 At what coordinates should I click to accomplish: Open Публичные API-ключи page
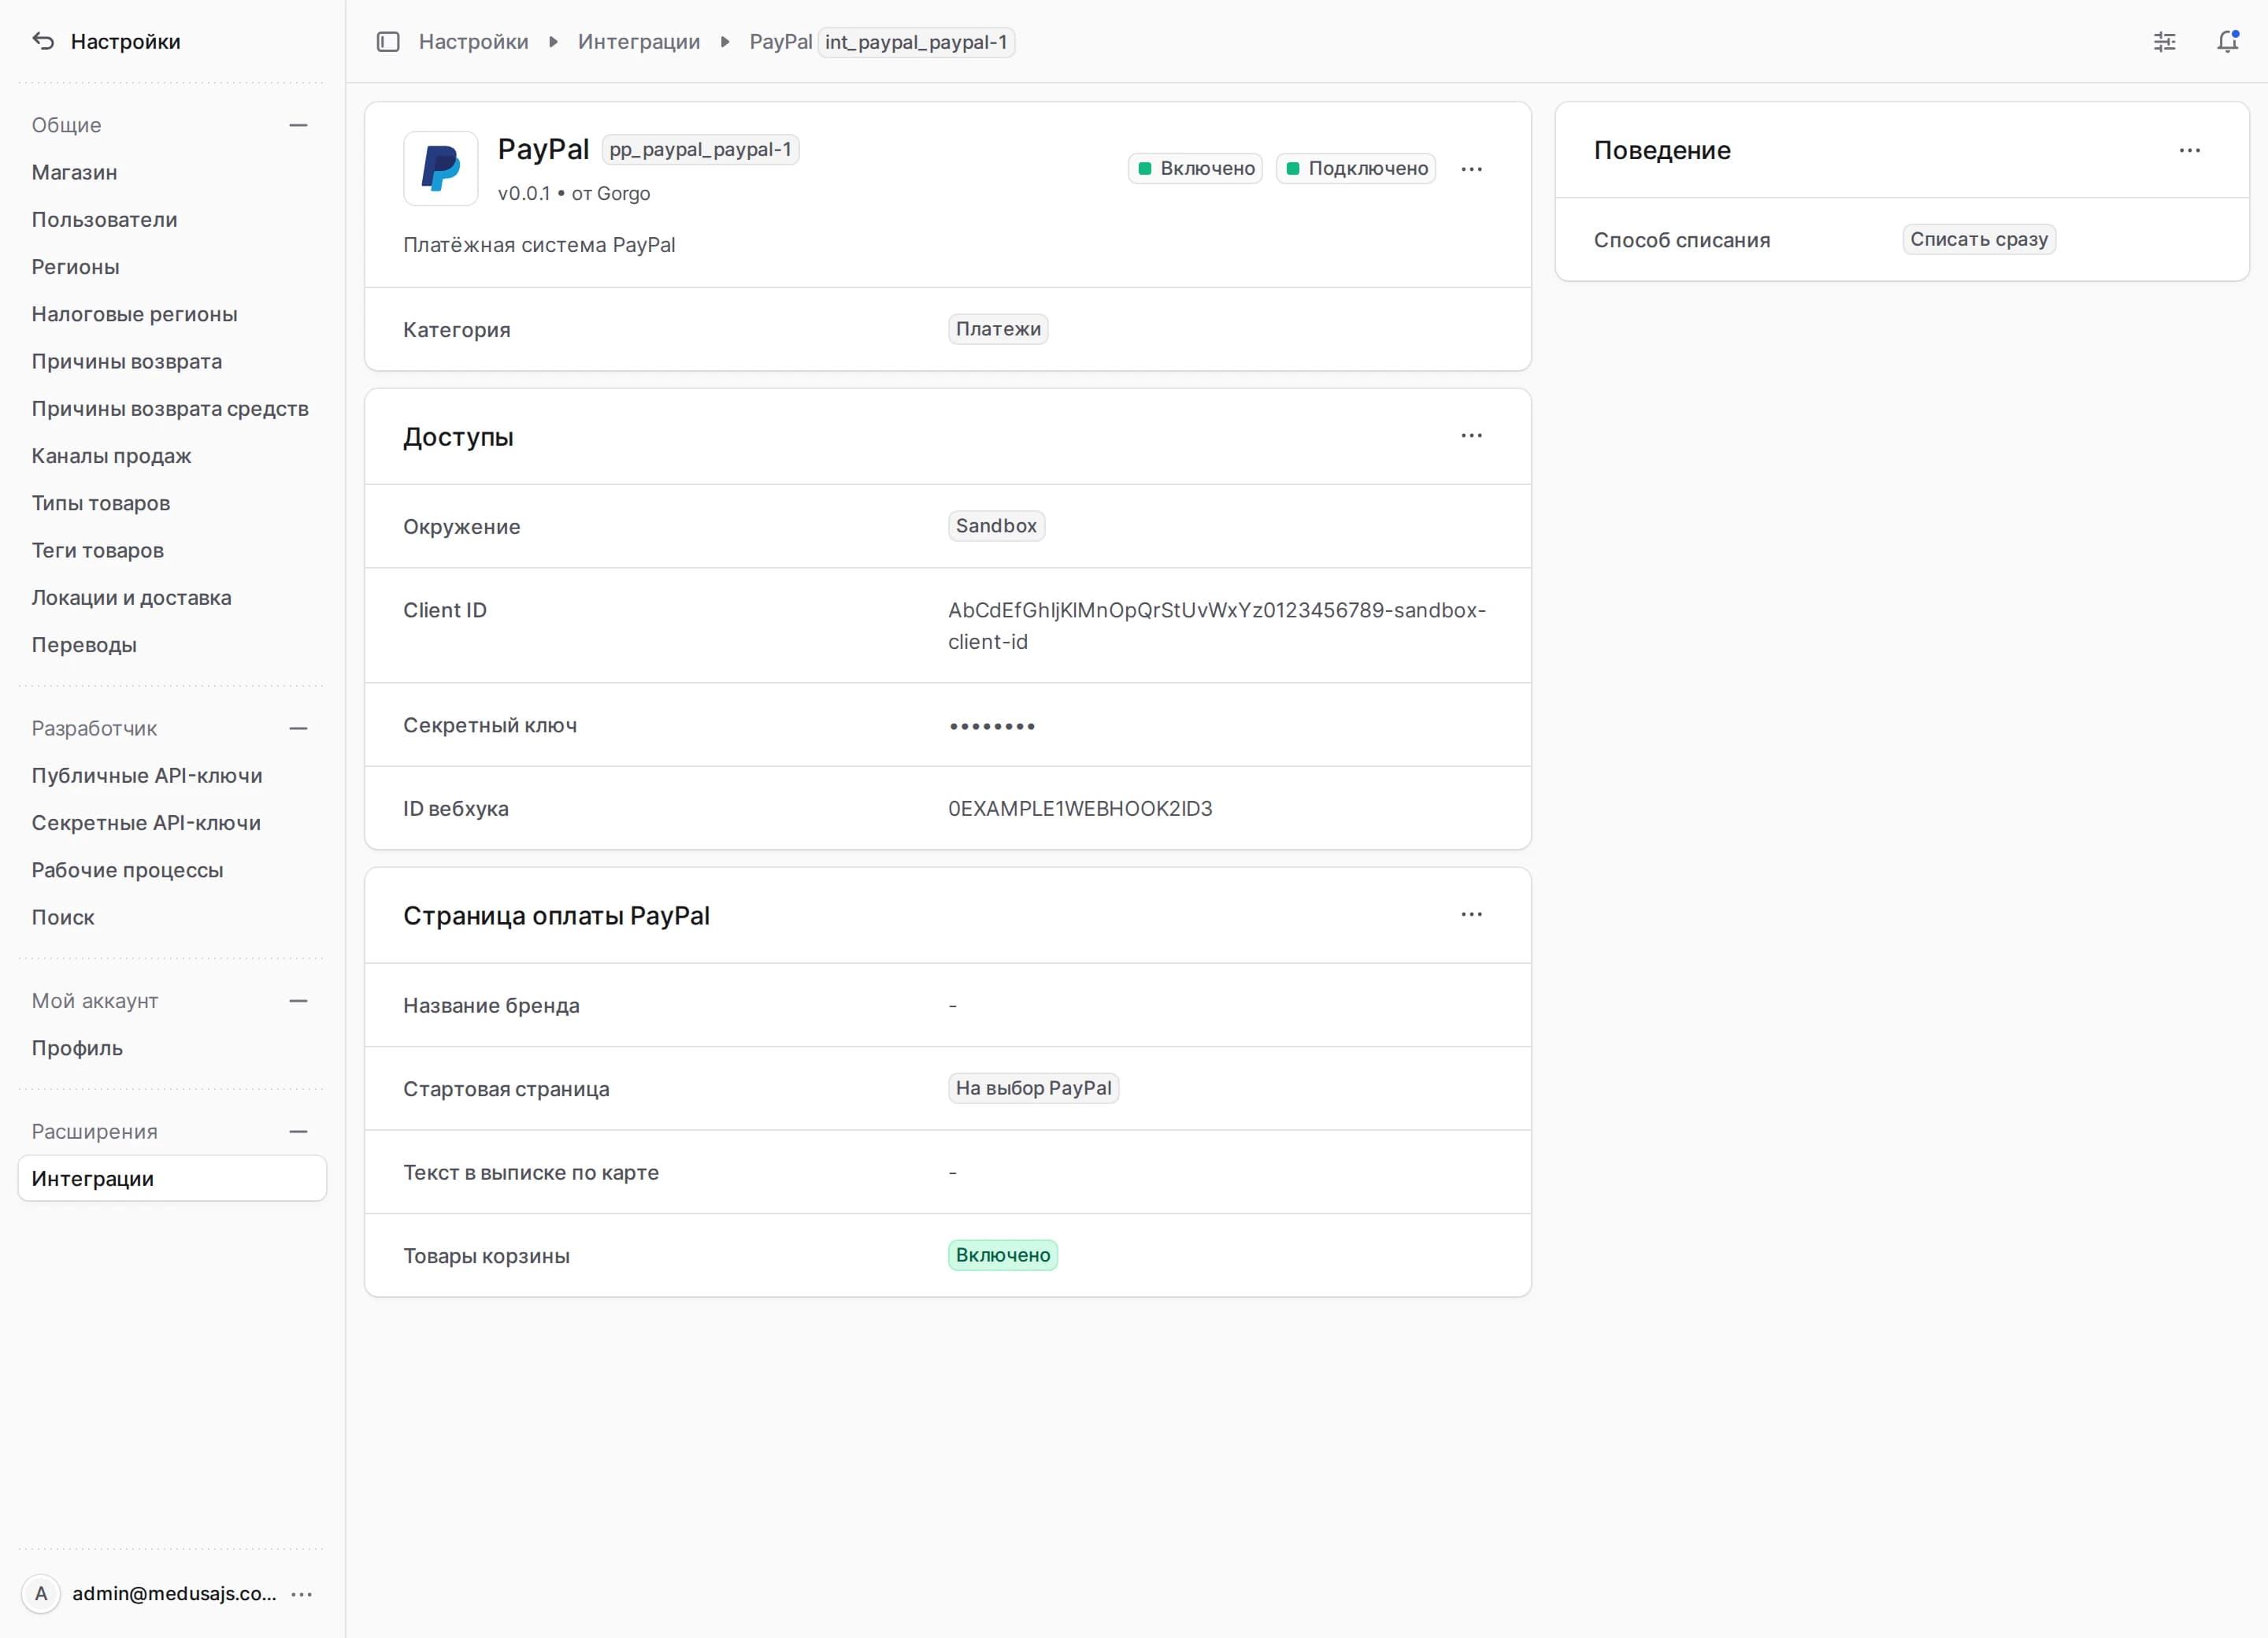click(x=172, y=776)
